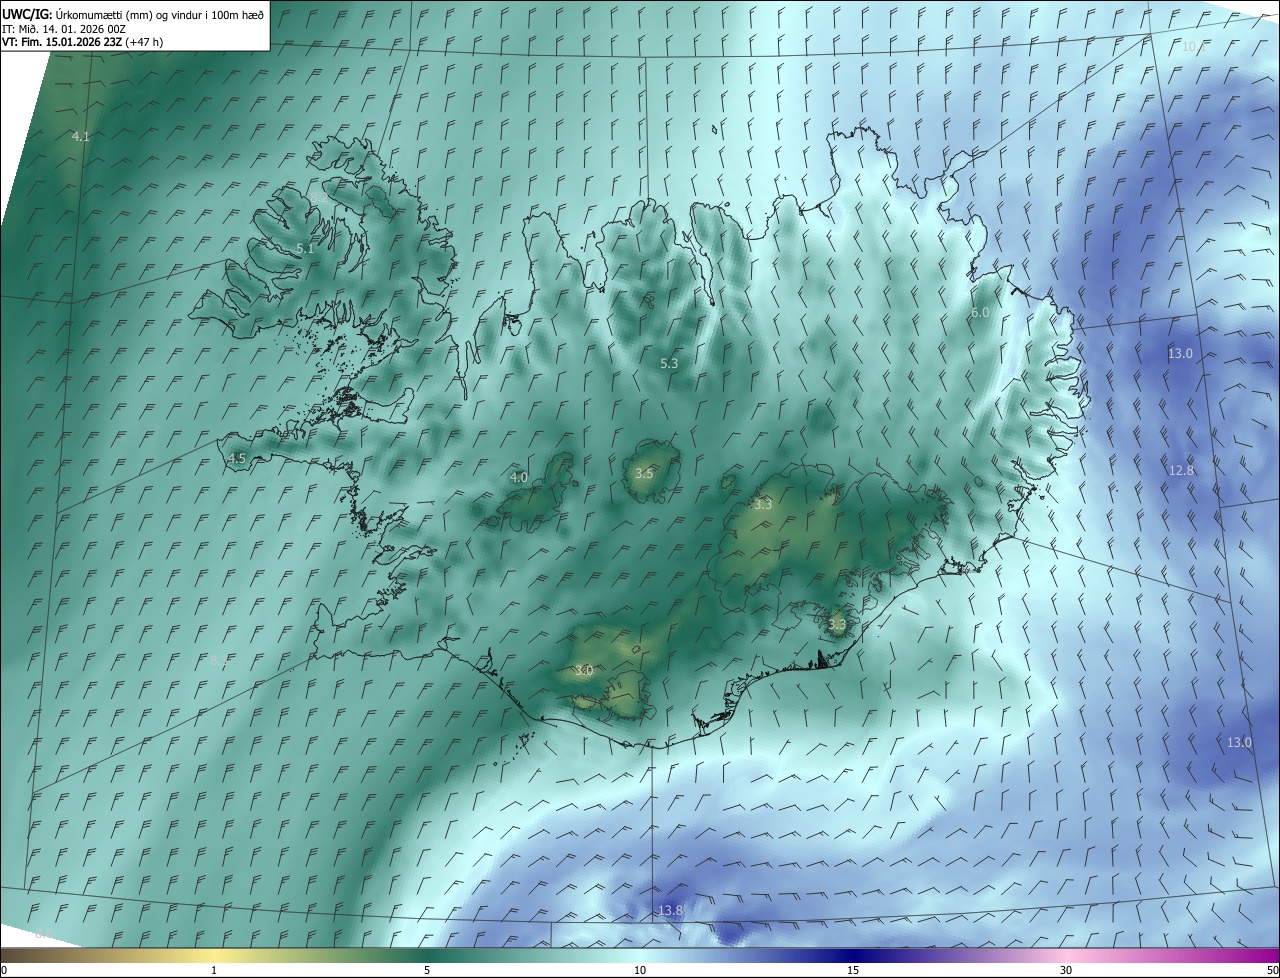Click the '4.1' value label on the map
Viewport: 1280px width, 978px height.
(x=81, y=137)
